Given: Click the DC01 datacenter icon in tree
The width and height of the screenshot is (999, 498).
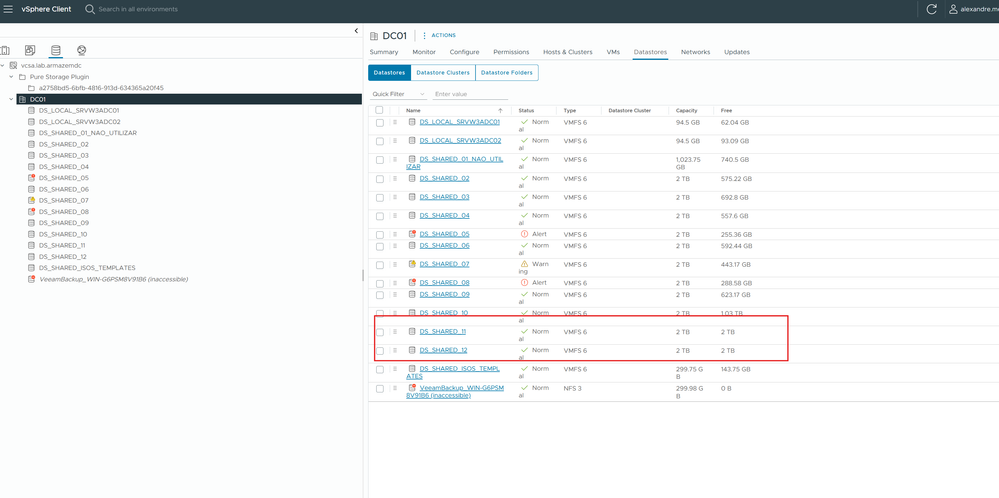Looking at the screenshot, I should 22,99.
